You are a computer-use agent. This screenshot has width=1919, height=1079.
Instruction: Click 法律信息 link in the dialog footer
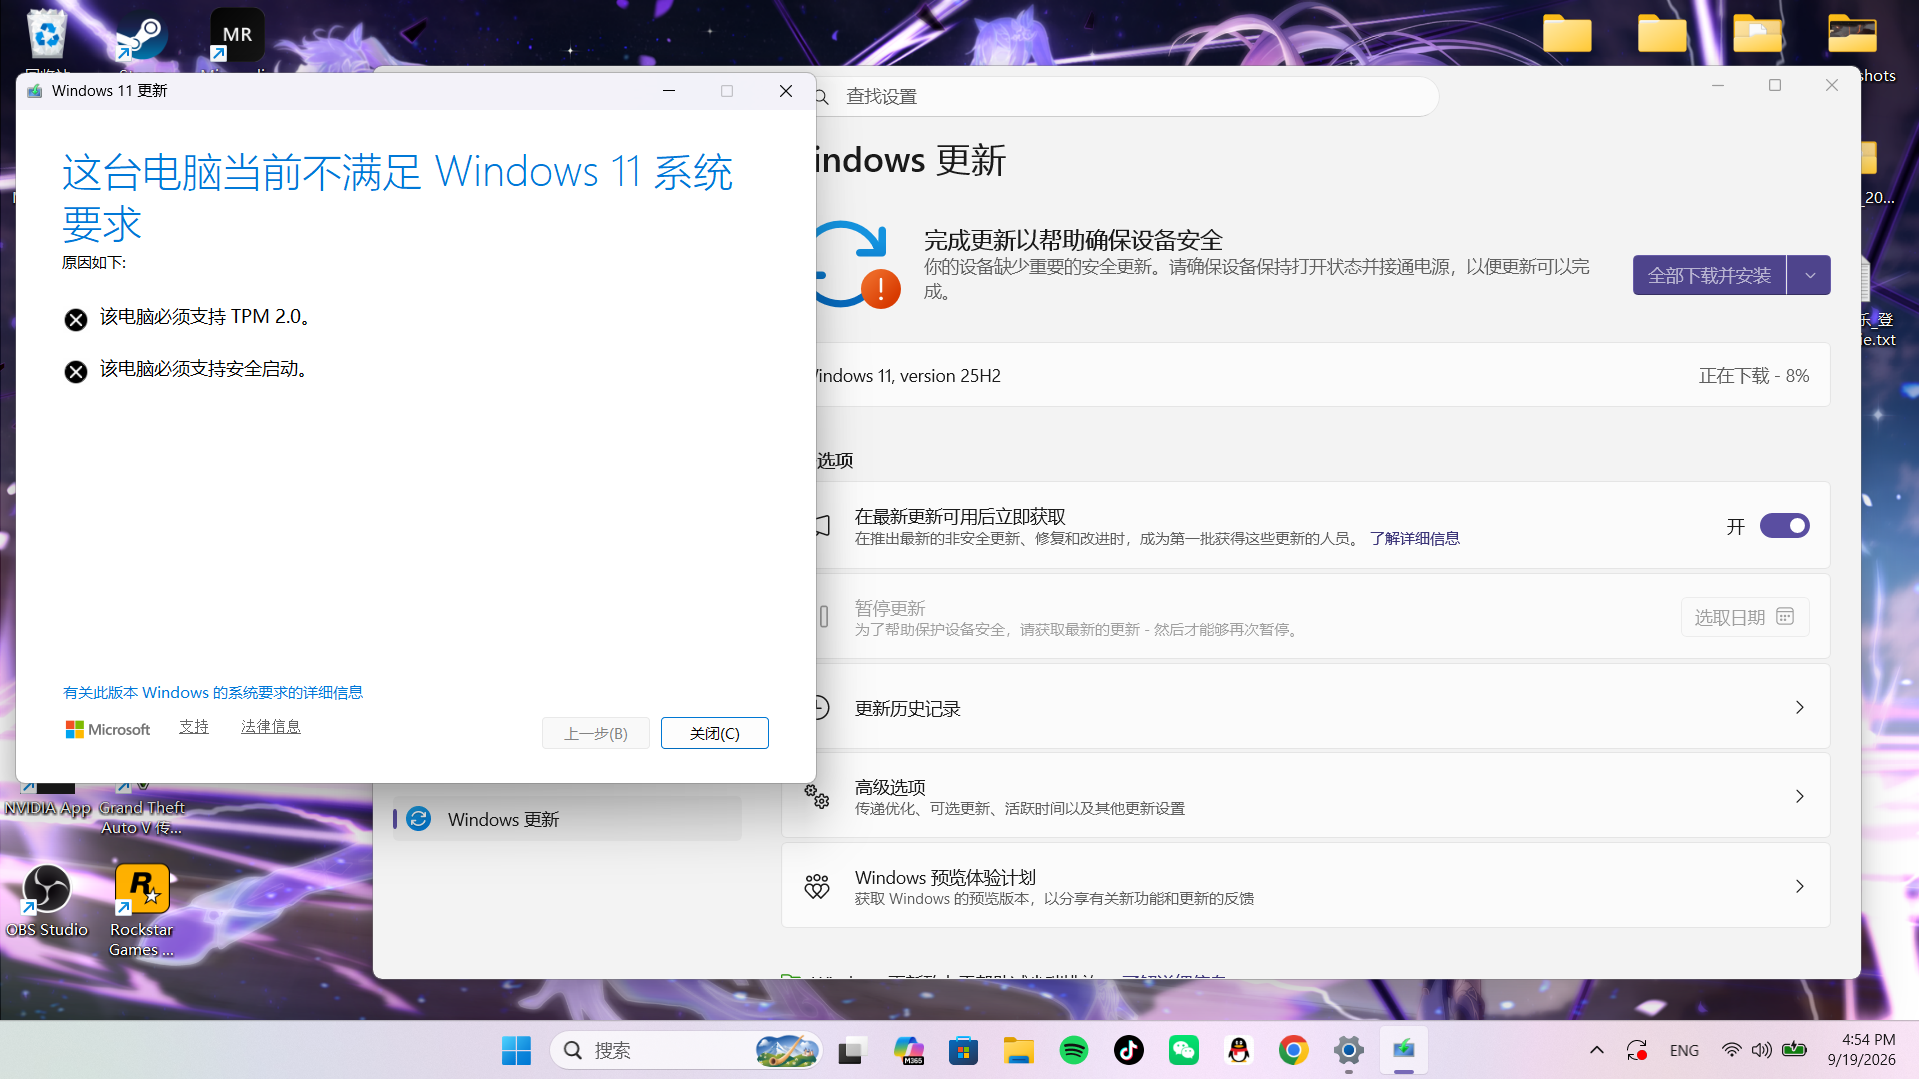point(271,727)
